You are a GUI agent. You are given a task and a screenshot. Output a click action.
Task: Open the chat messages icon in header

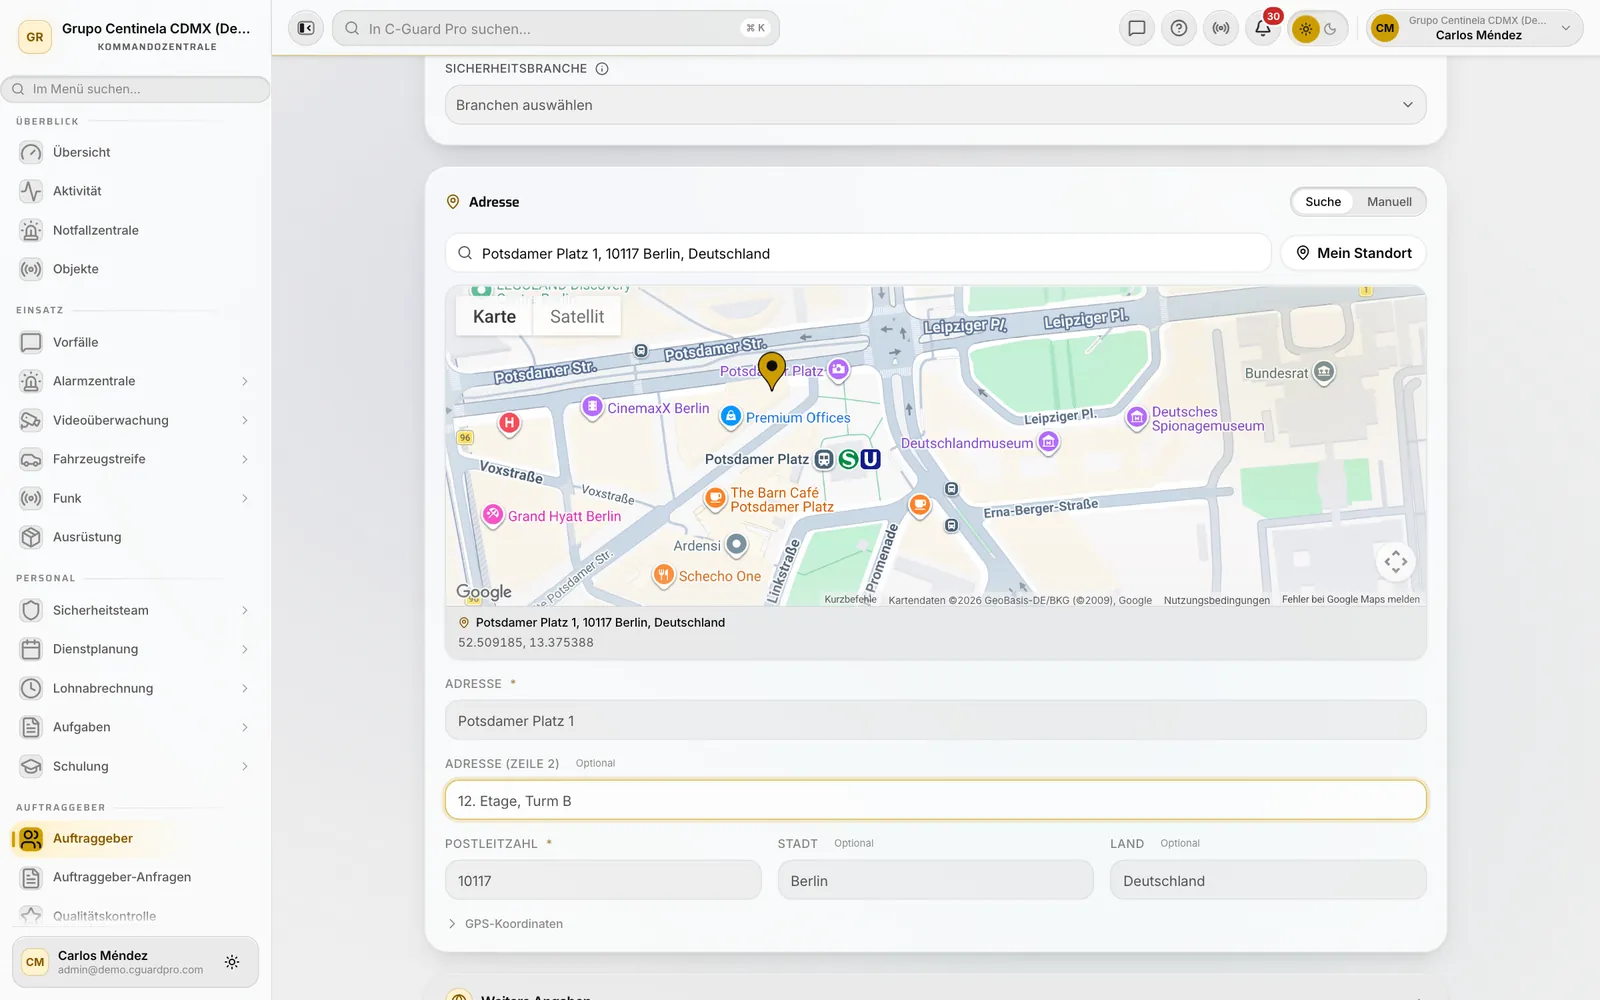click(x=1137, y=28)
